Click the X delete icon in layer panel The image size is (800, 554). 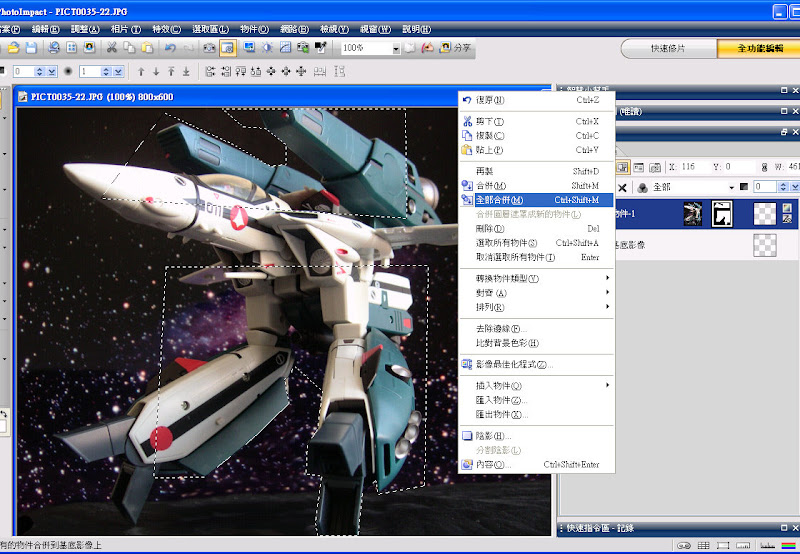[x=622, y=188]
